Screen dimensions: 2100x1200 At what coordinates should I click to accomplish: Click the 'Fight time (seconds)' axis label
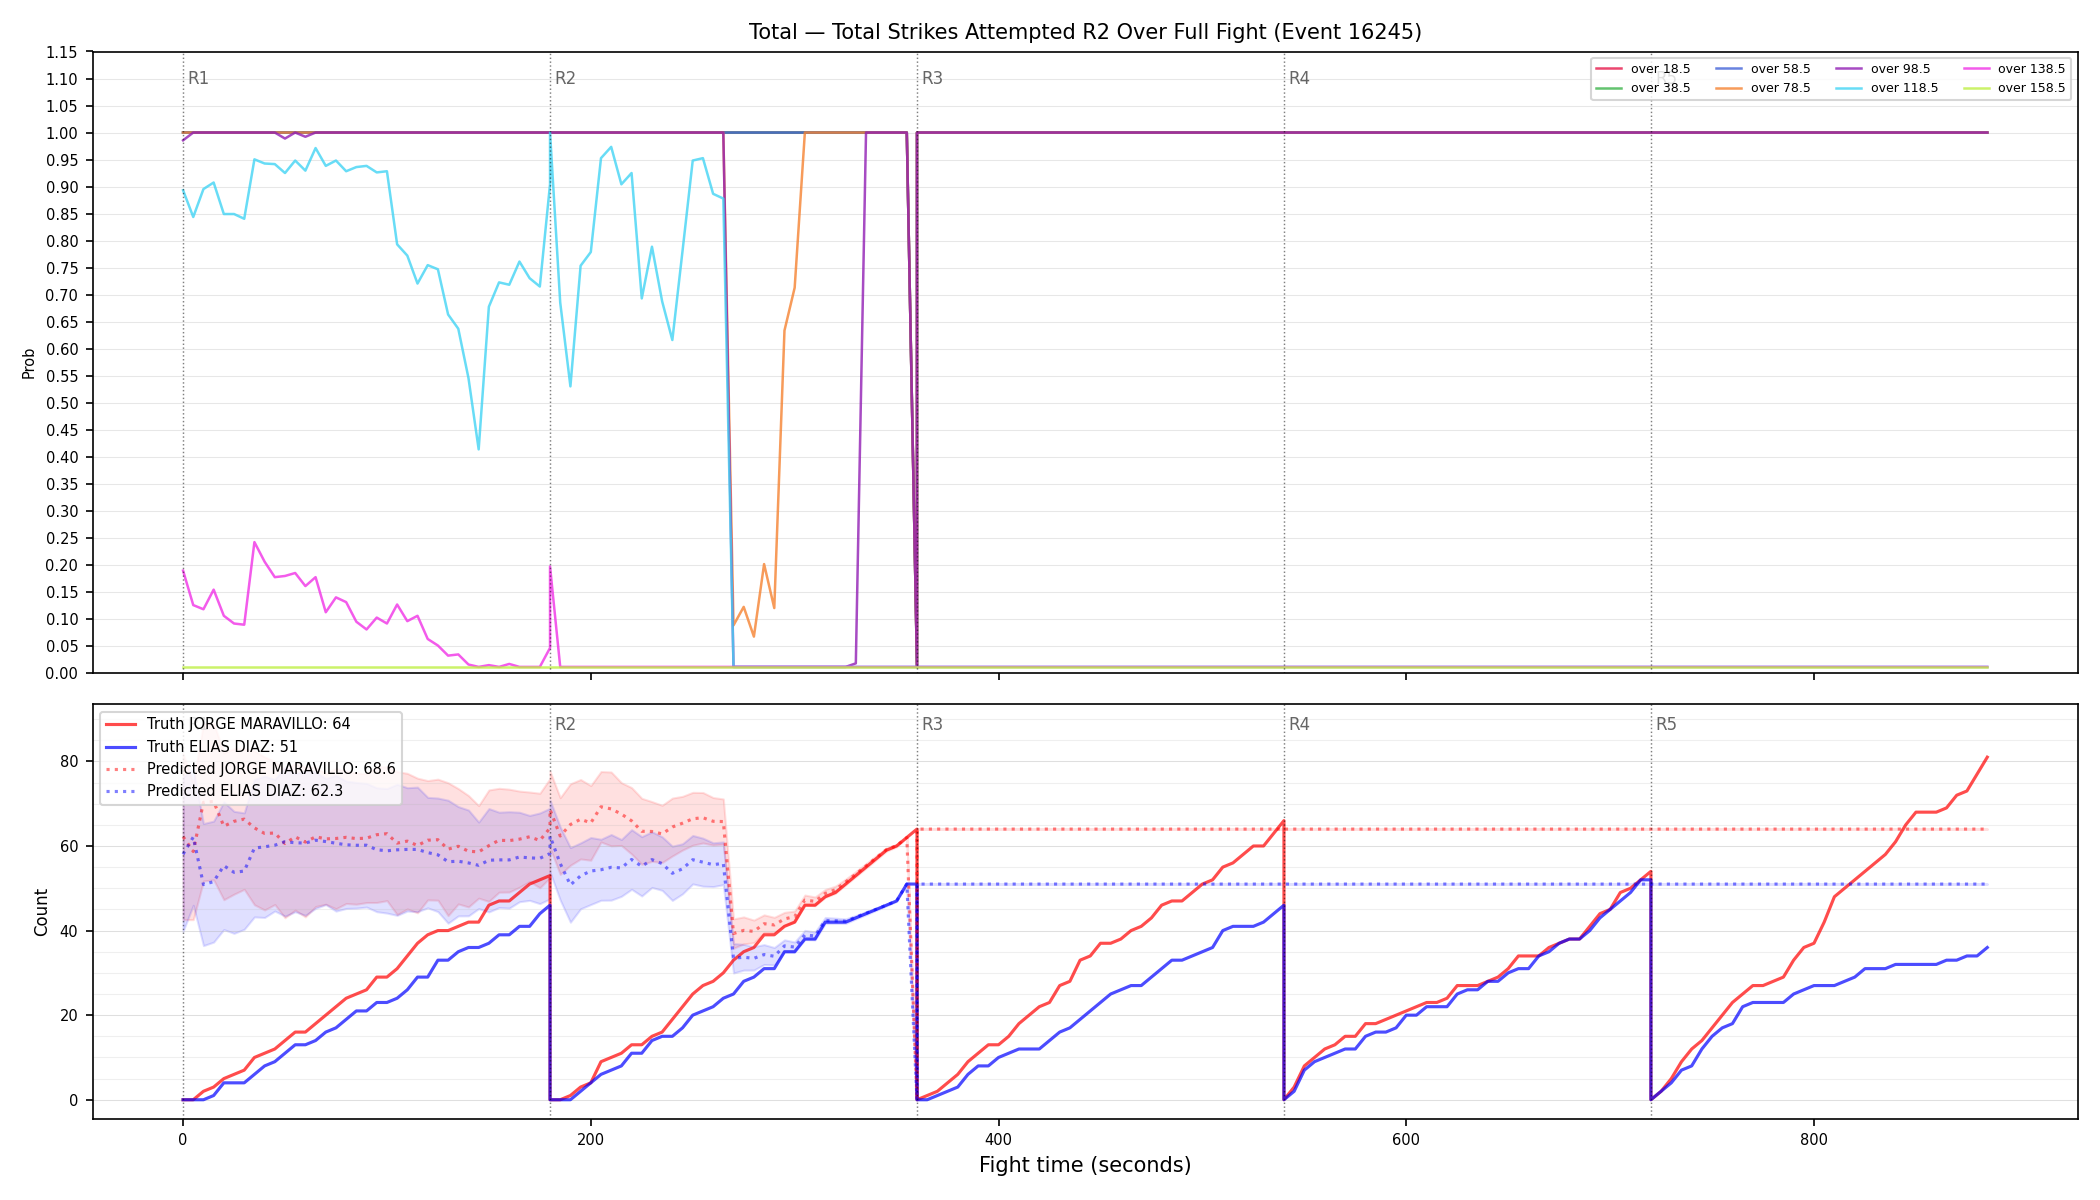click(1085, 1165)
